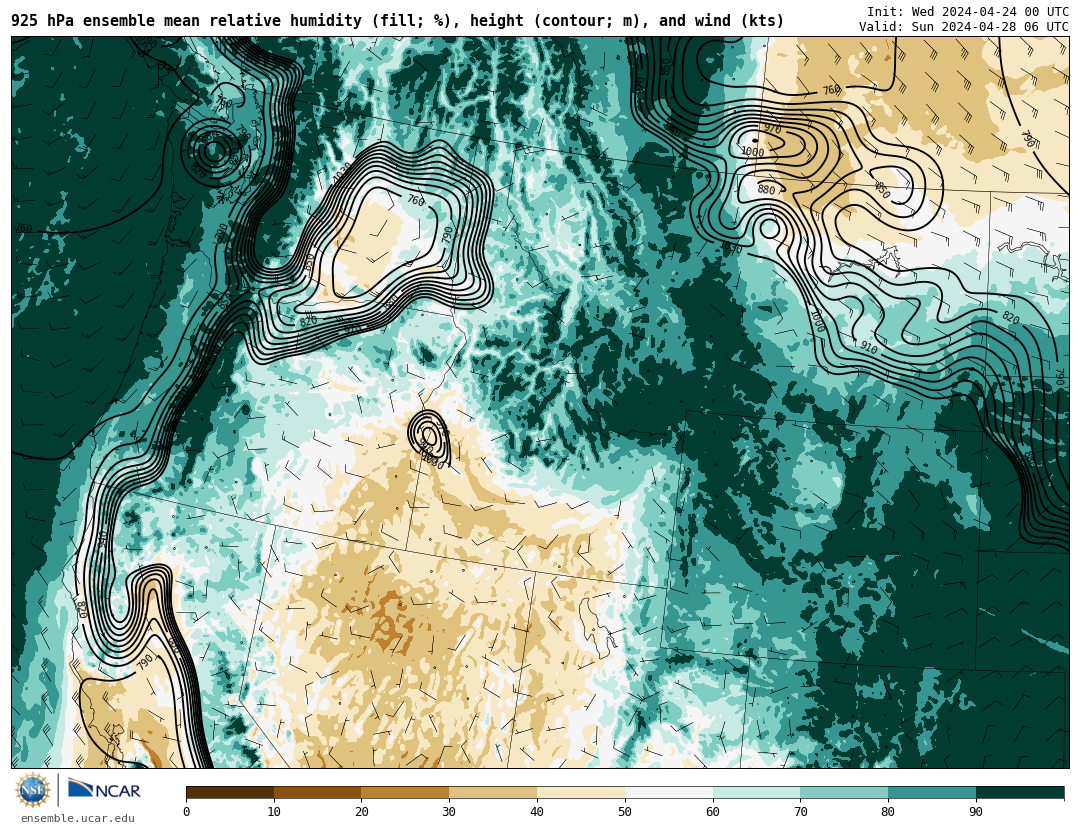Pick the pale mint 60–70 colorbar segment
1080x831 pixels.
point(757,792)
